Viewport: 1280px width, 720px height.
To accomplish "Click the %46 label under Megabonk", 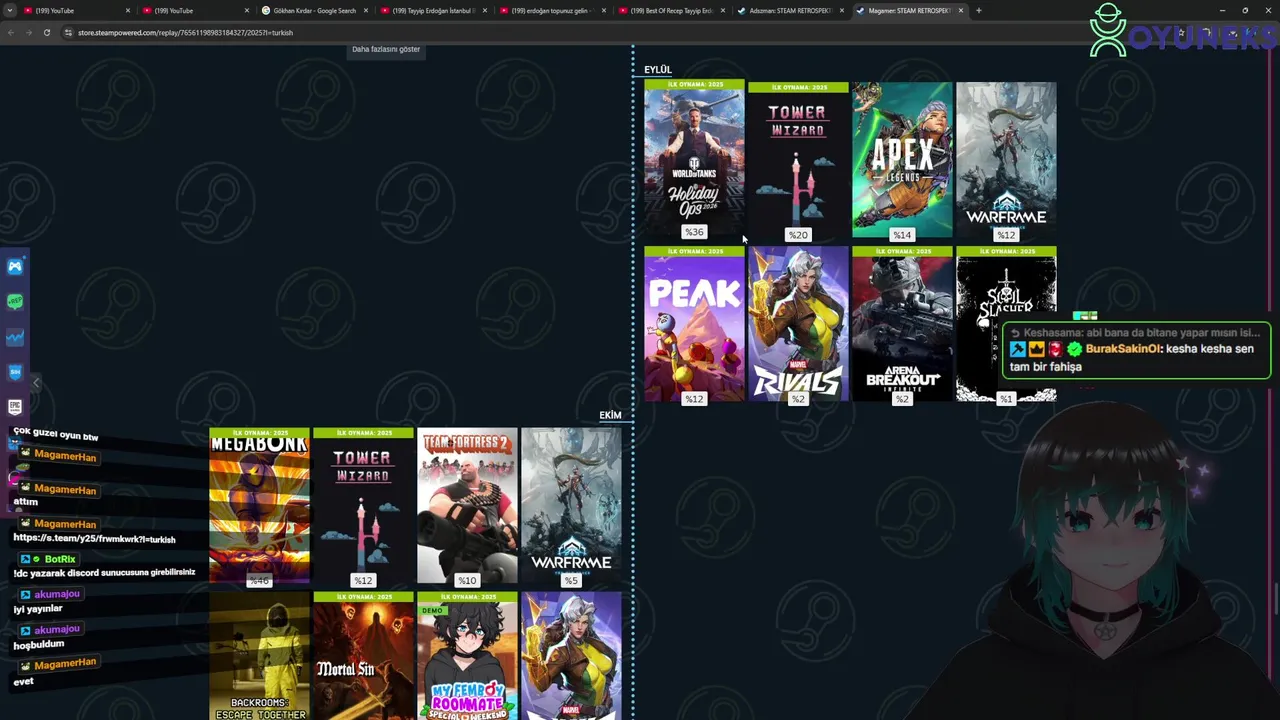I will tap(259, 580).
